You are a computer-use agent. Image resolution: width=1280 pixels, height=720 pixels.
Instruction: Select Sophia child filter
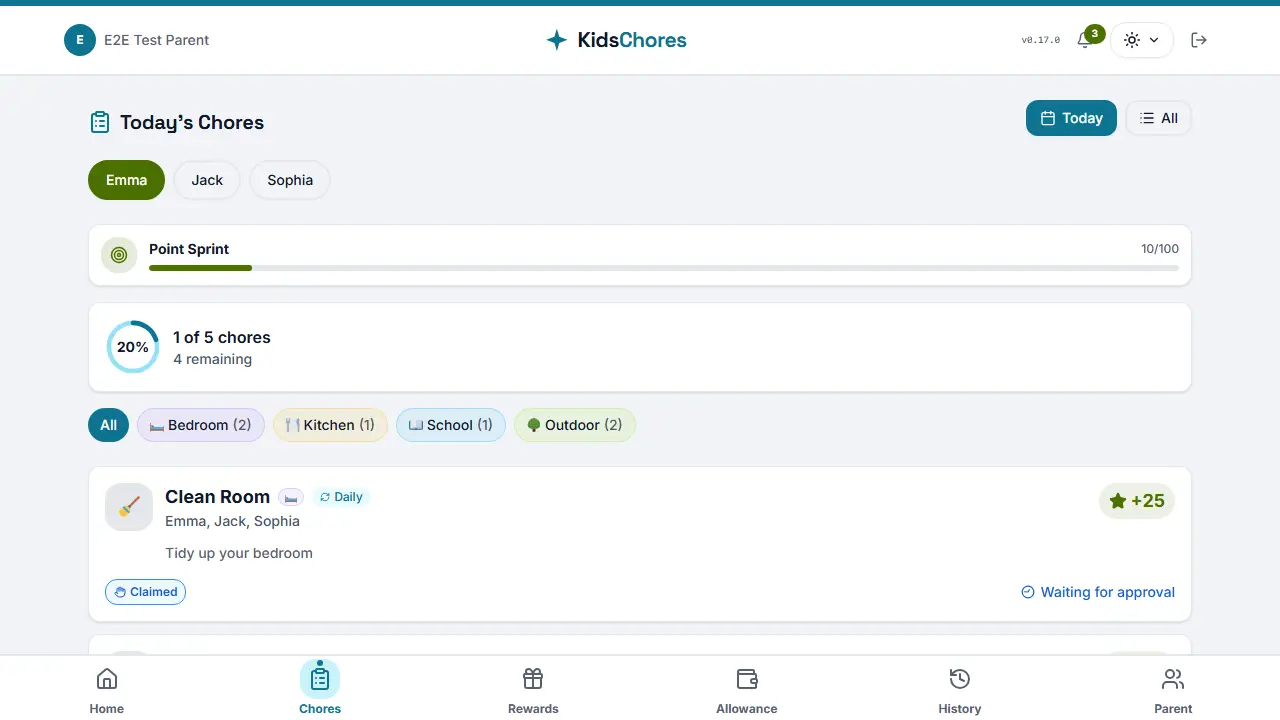click(290, 180)
